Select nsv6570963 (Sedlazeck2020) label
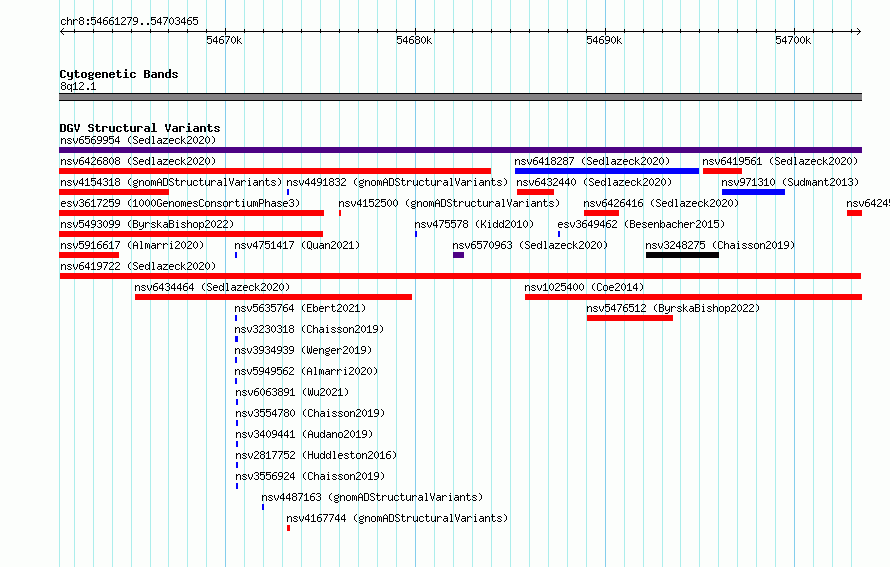The height and width of the screenshot is (567, 890). pyautogui.click(x=530, y=245)
